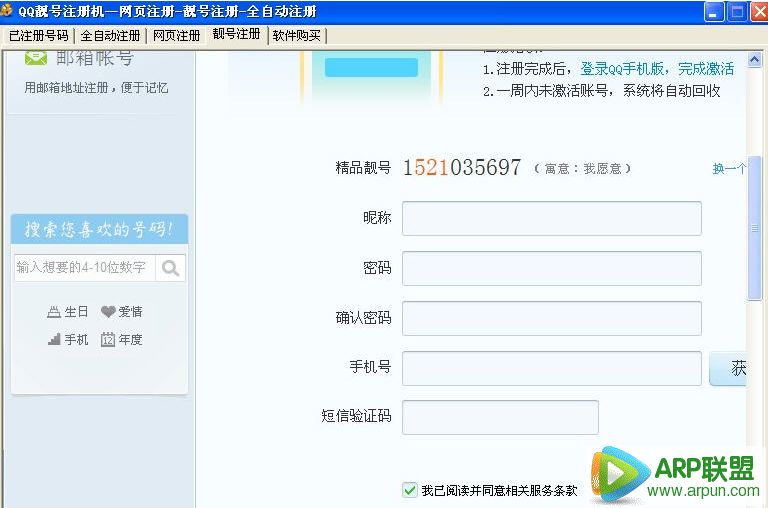Select the 靓号注册 tab
Viewport: 768px width, 508px height.
click(236, 34)
